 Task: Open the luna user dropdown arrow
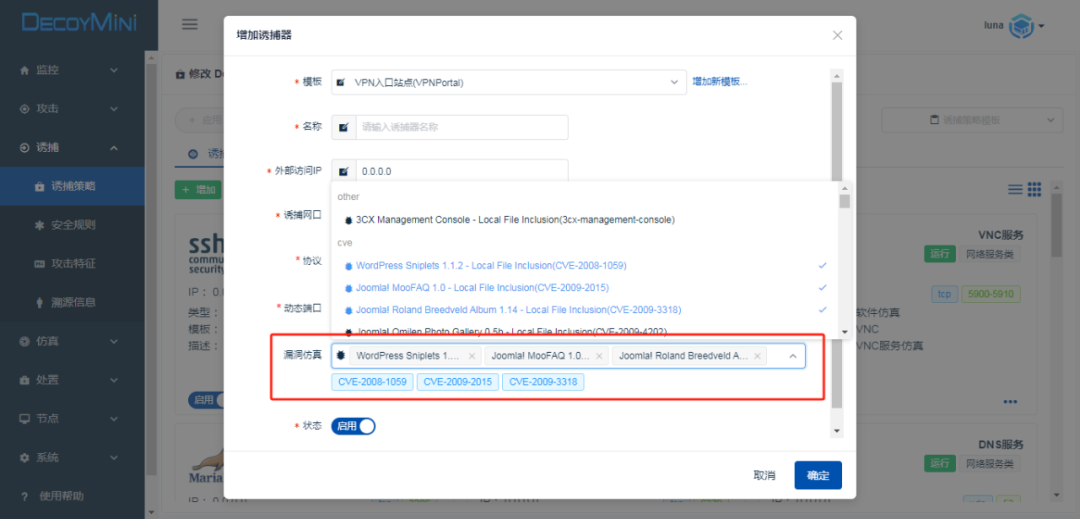(1041, 26)
